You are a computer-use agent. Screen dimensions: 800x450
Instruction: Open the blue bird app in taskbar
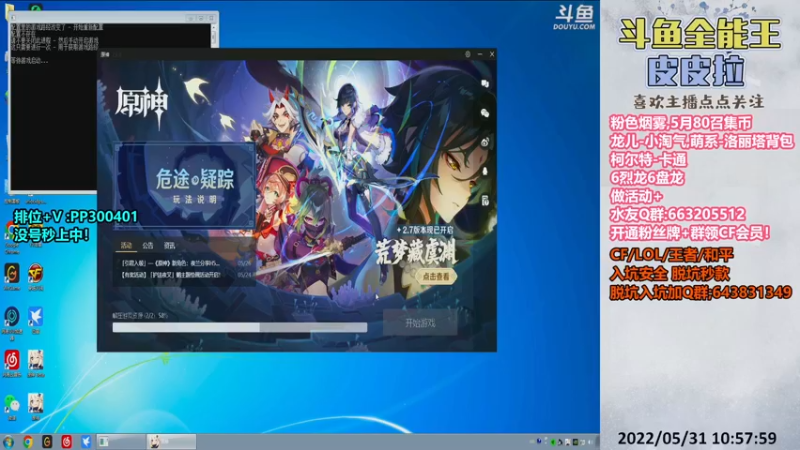[x=86, y=442]
